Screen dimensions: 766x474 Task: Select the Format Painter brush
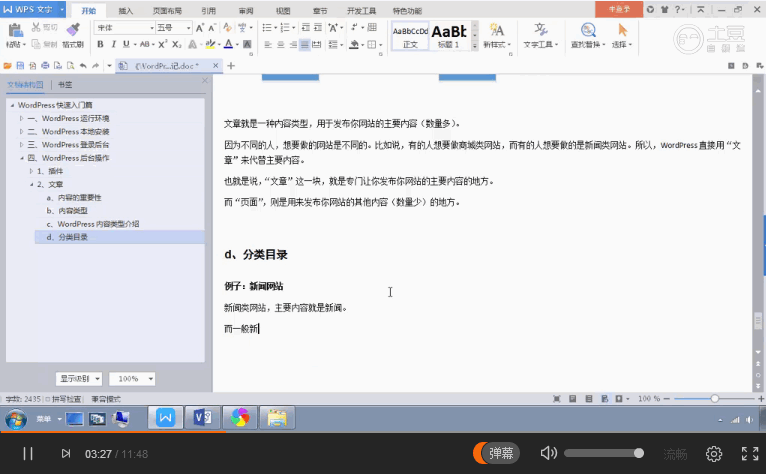coord(73,29)
